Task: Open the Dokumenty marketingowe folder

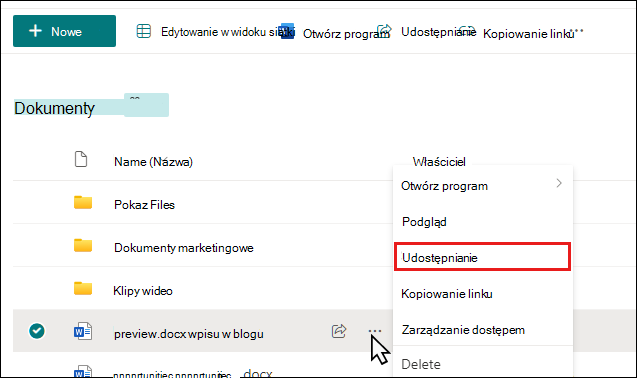Action: (184, 248)
